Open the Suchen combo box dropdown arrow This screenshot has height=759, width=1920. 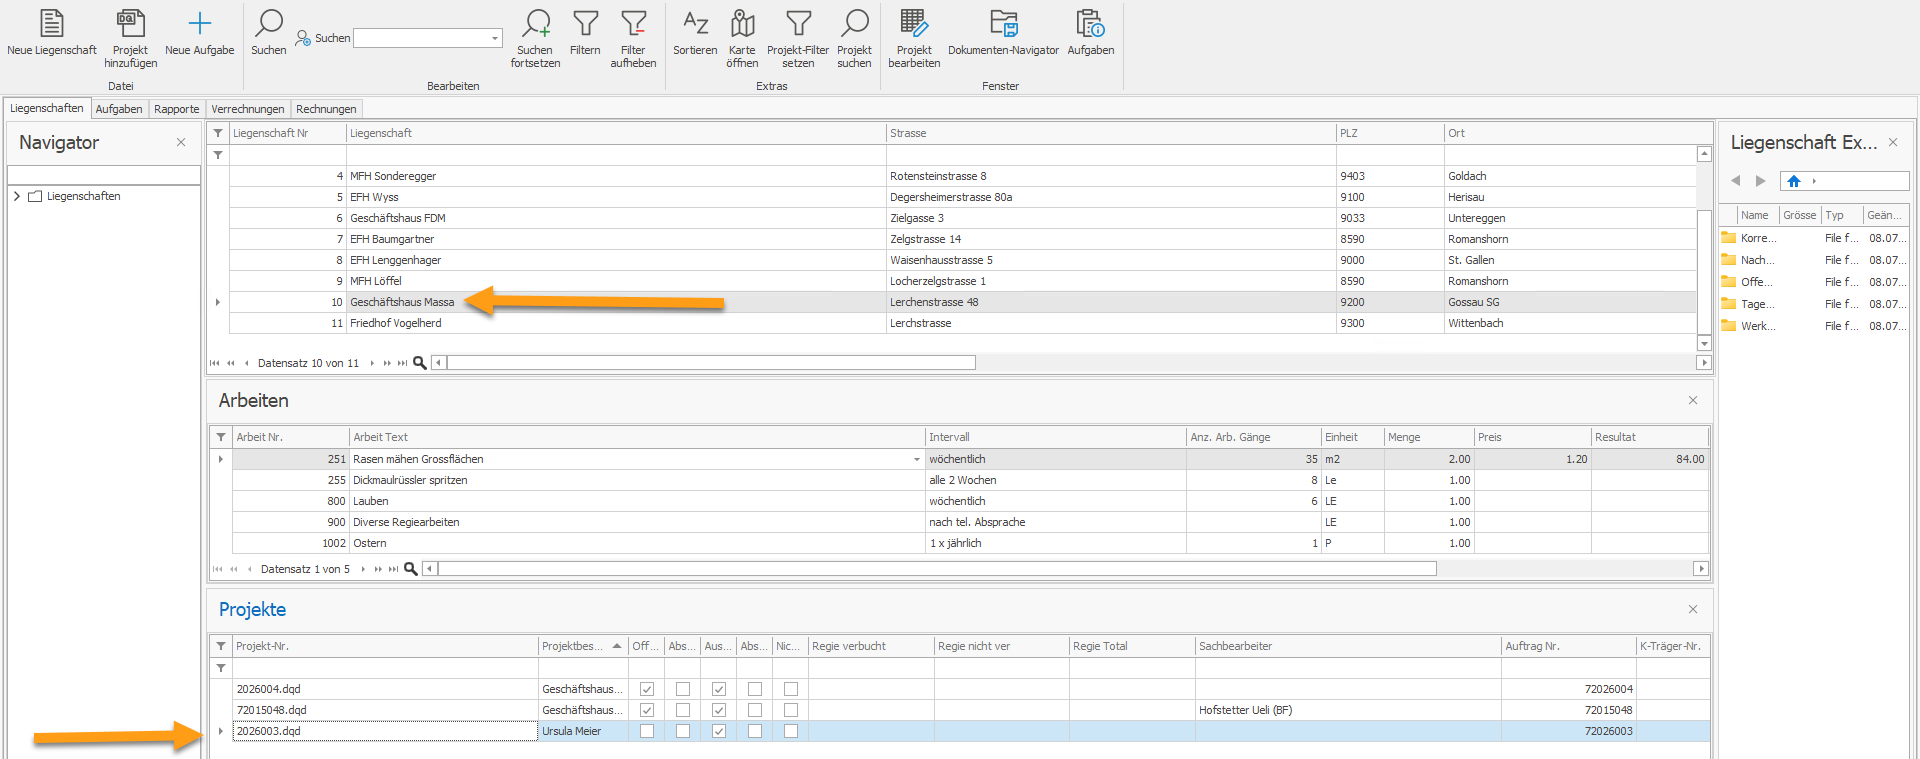click(x=495, y=38)
